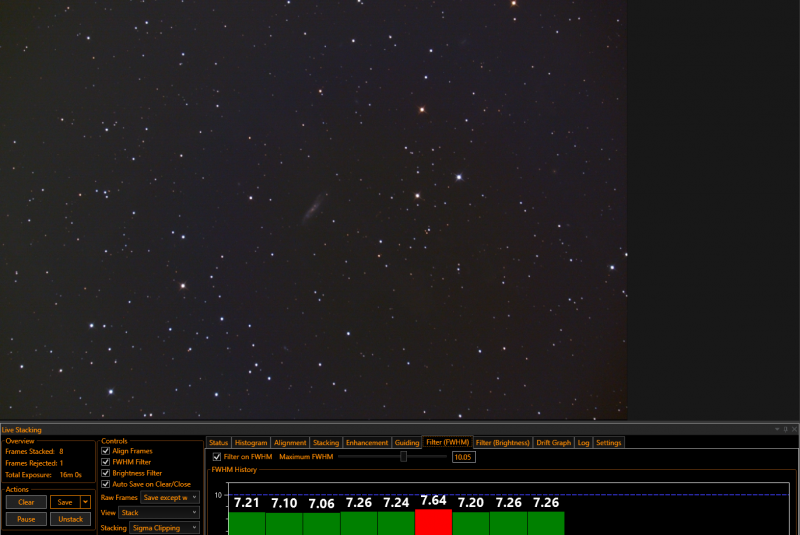Expand the Save button dropdown arrow
Viewport: 800px width, 535px height.
(86, 502)
